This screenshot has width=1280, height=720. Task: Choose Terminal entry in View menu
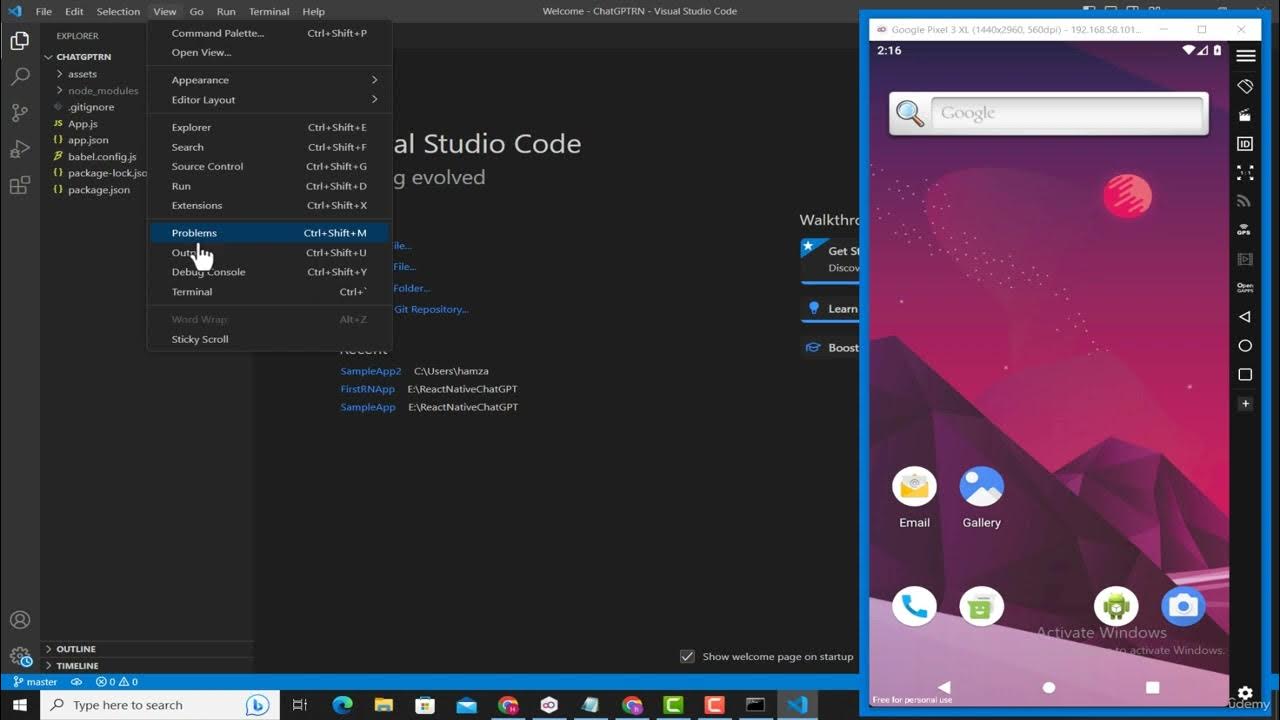(x=270, y=292)
